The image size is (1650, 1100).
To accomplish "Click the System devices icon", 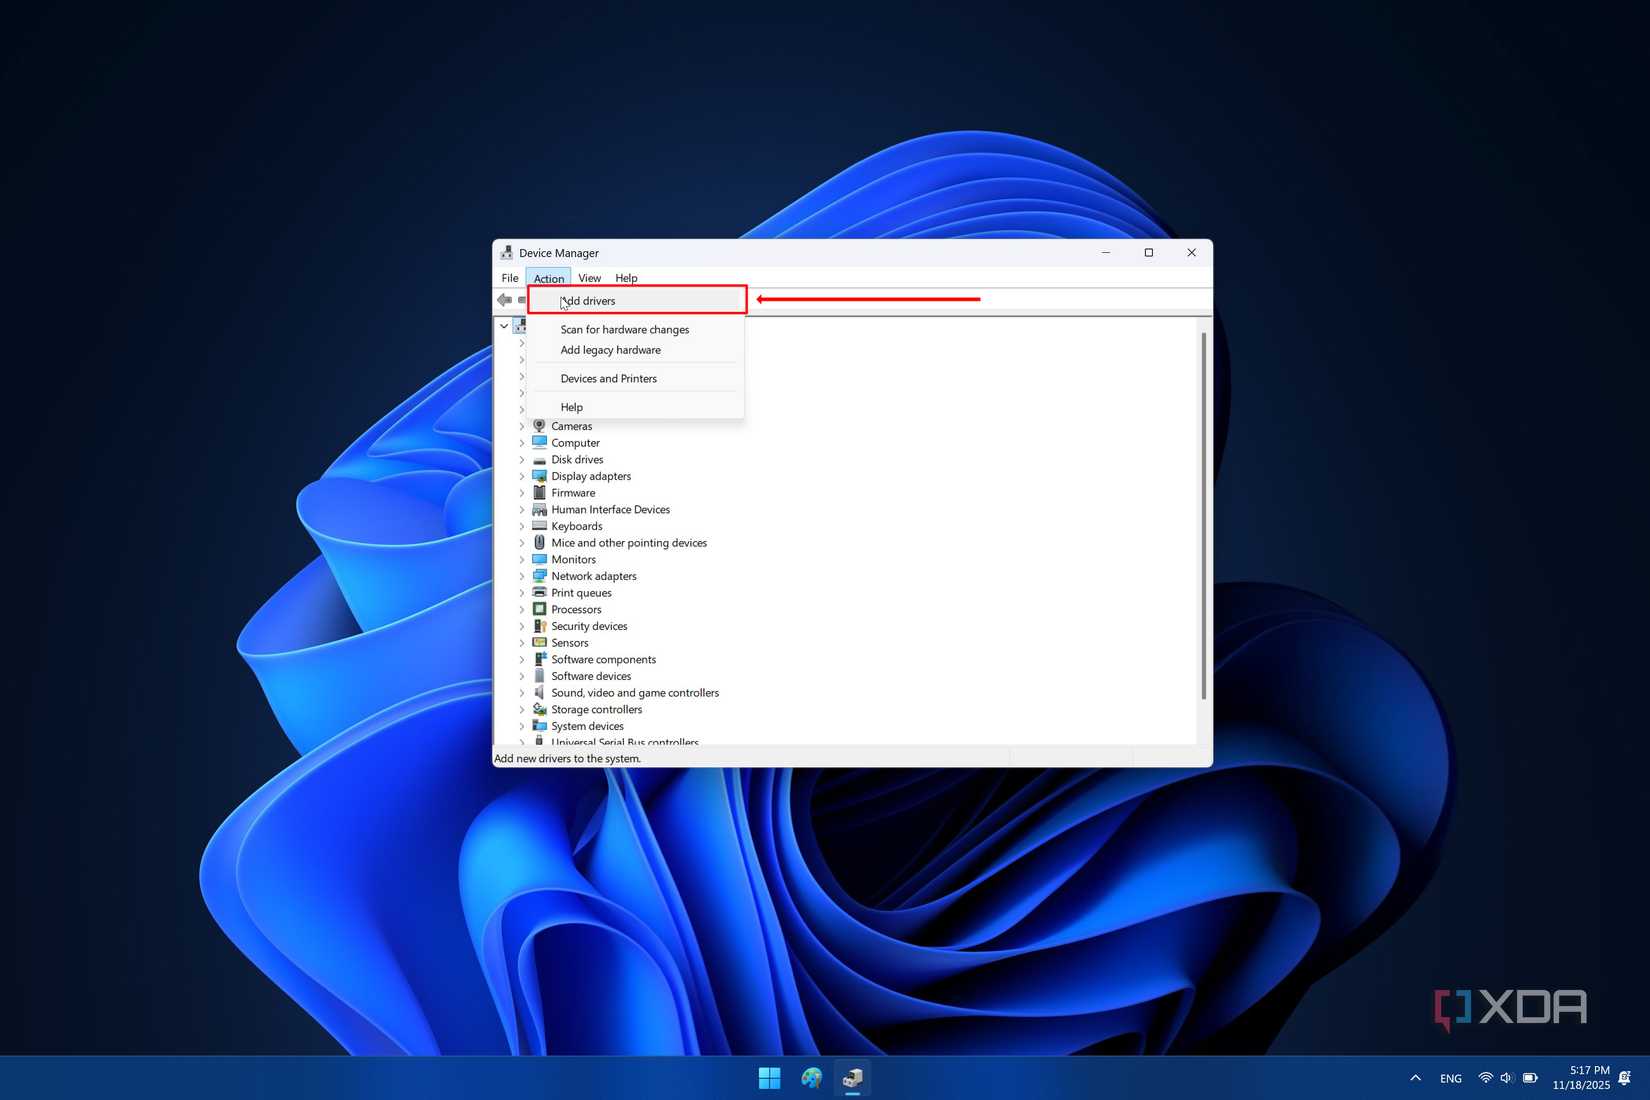I will point(539,726).
